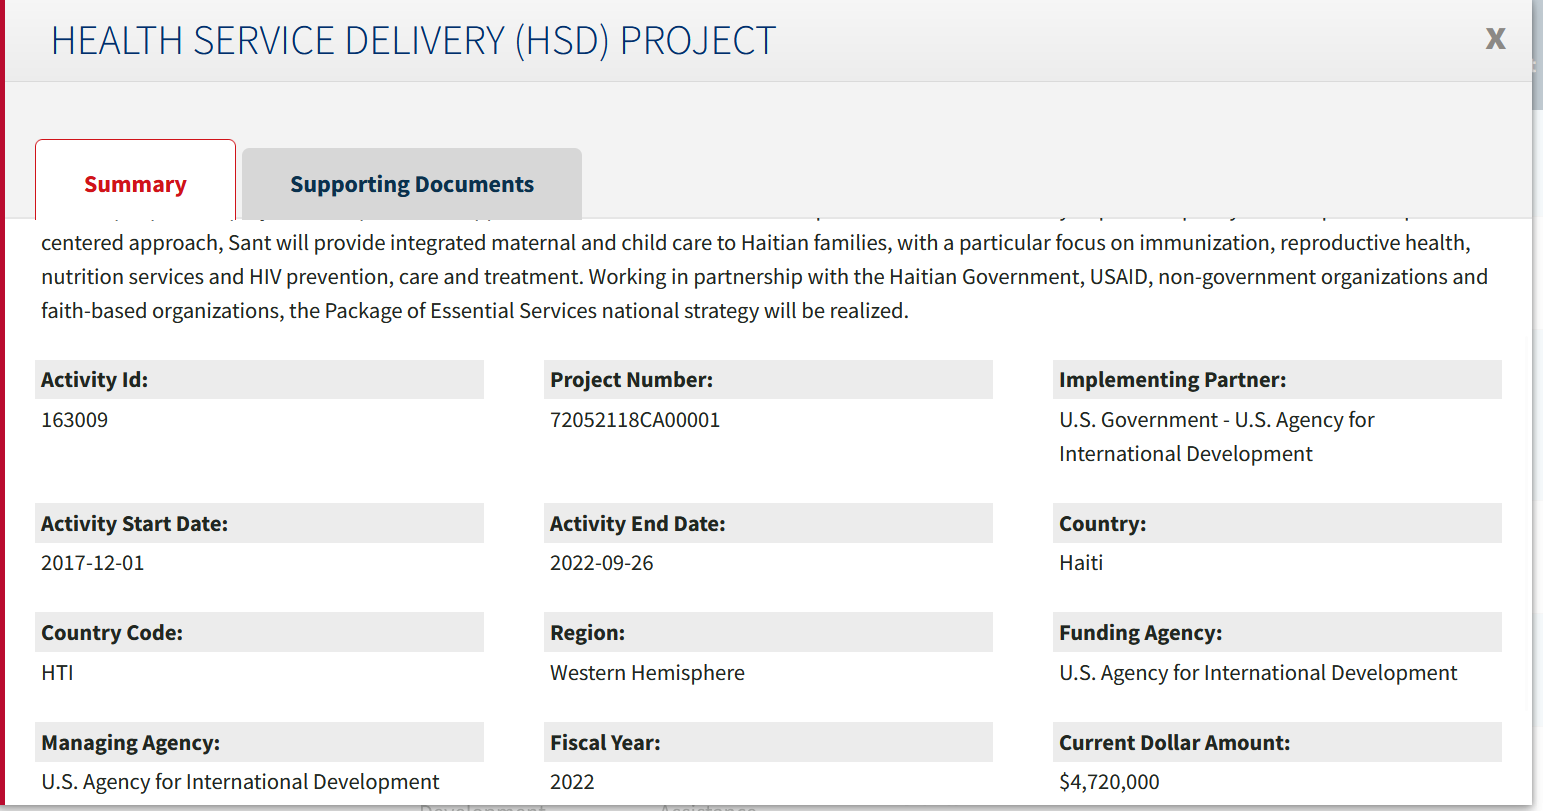Click the dialog title 'HEALTH SERVICE DELIVERY (HSD) PROJECT'
The height and width of the screenshot is (811, 1543).
click(x=413, y=40)
